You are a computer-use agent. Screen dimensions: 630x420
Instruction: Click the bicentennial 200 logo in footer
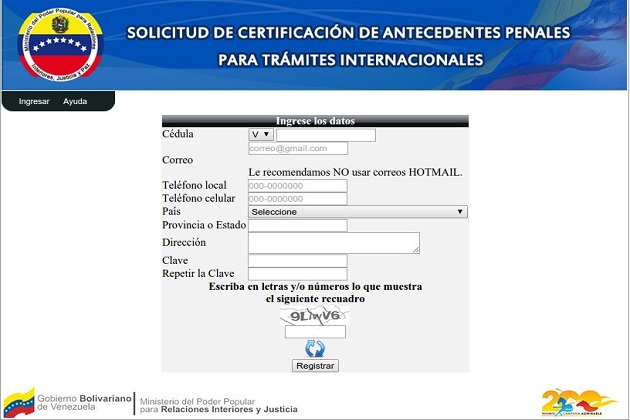pos(579,402)
